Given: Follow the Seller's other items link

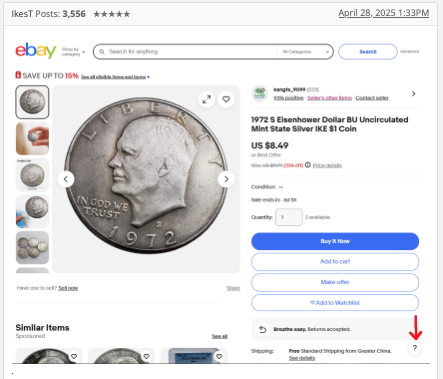Looking at the screenshot, I should [x=329, y=98].
